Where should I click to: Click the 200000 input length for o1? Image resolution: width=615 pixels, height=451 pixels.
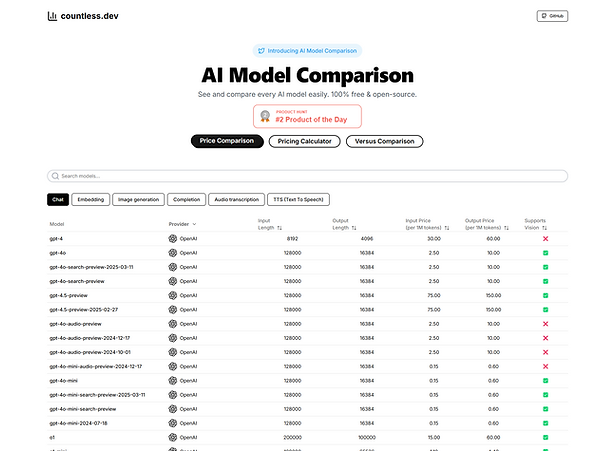point(293,437)
